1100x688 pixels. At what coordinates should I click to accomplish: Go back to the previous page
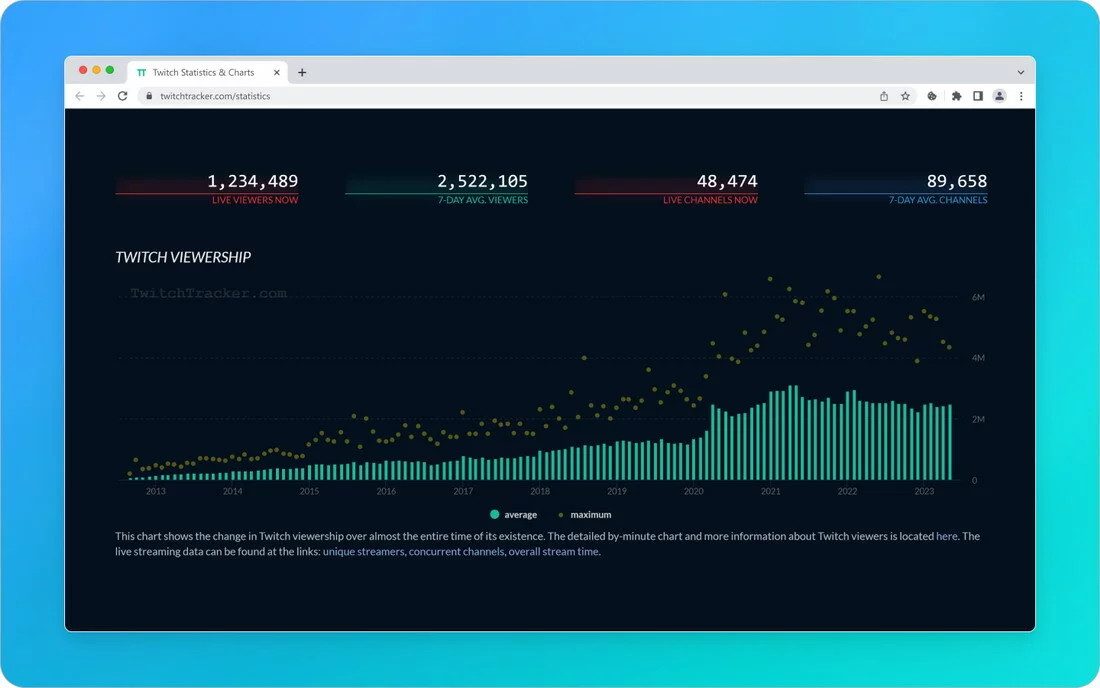[79, 96]
